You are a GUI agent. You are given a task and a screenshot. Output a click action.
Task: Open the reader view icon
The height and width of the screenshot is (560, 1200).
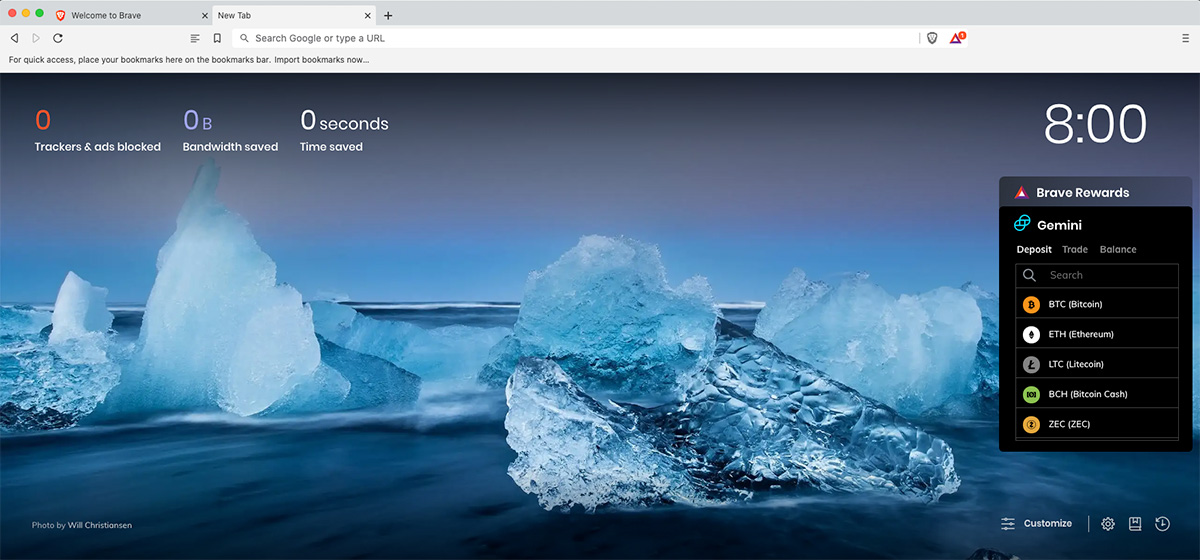pyautogui.click(x=195, y=38)
